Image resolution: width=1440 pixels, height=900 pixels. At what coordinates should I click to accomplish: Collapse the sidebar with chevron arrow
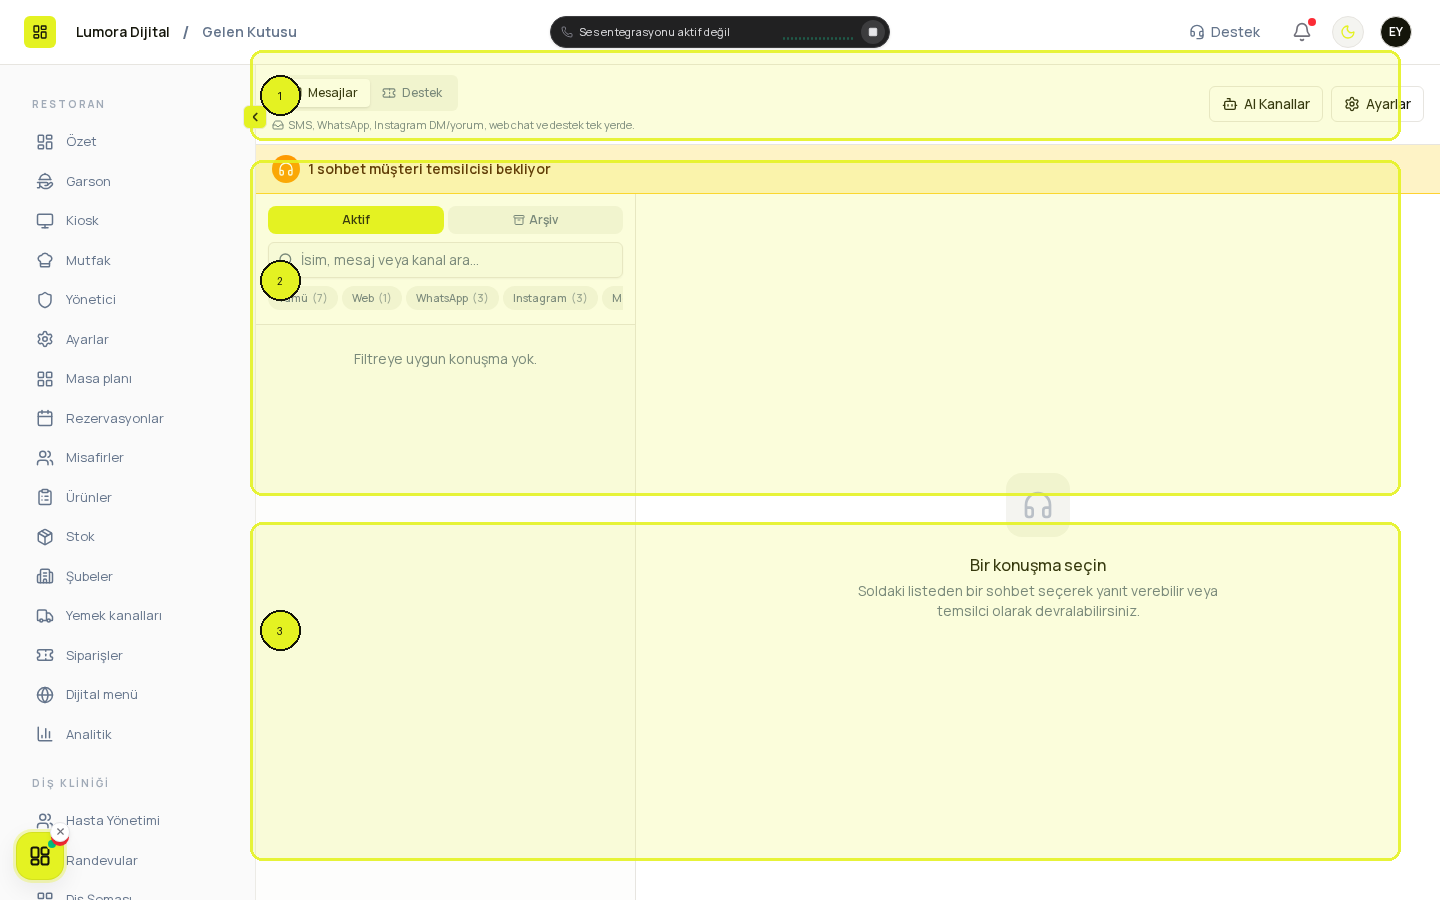coord(255,117)
